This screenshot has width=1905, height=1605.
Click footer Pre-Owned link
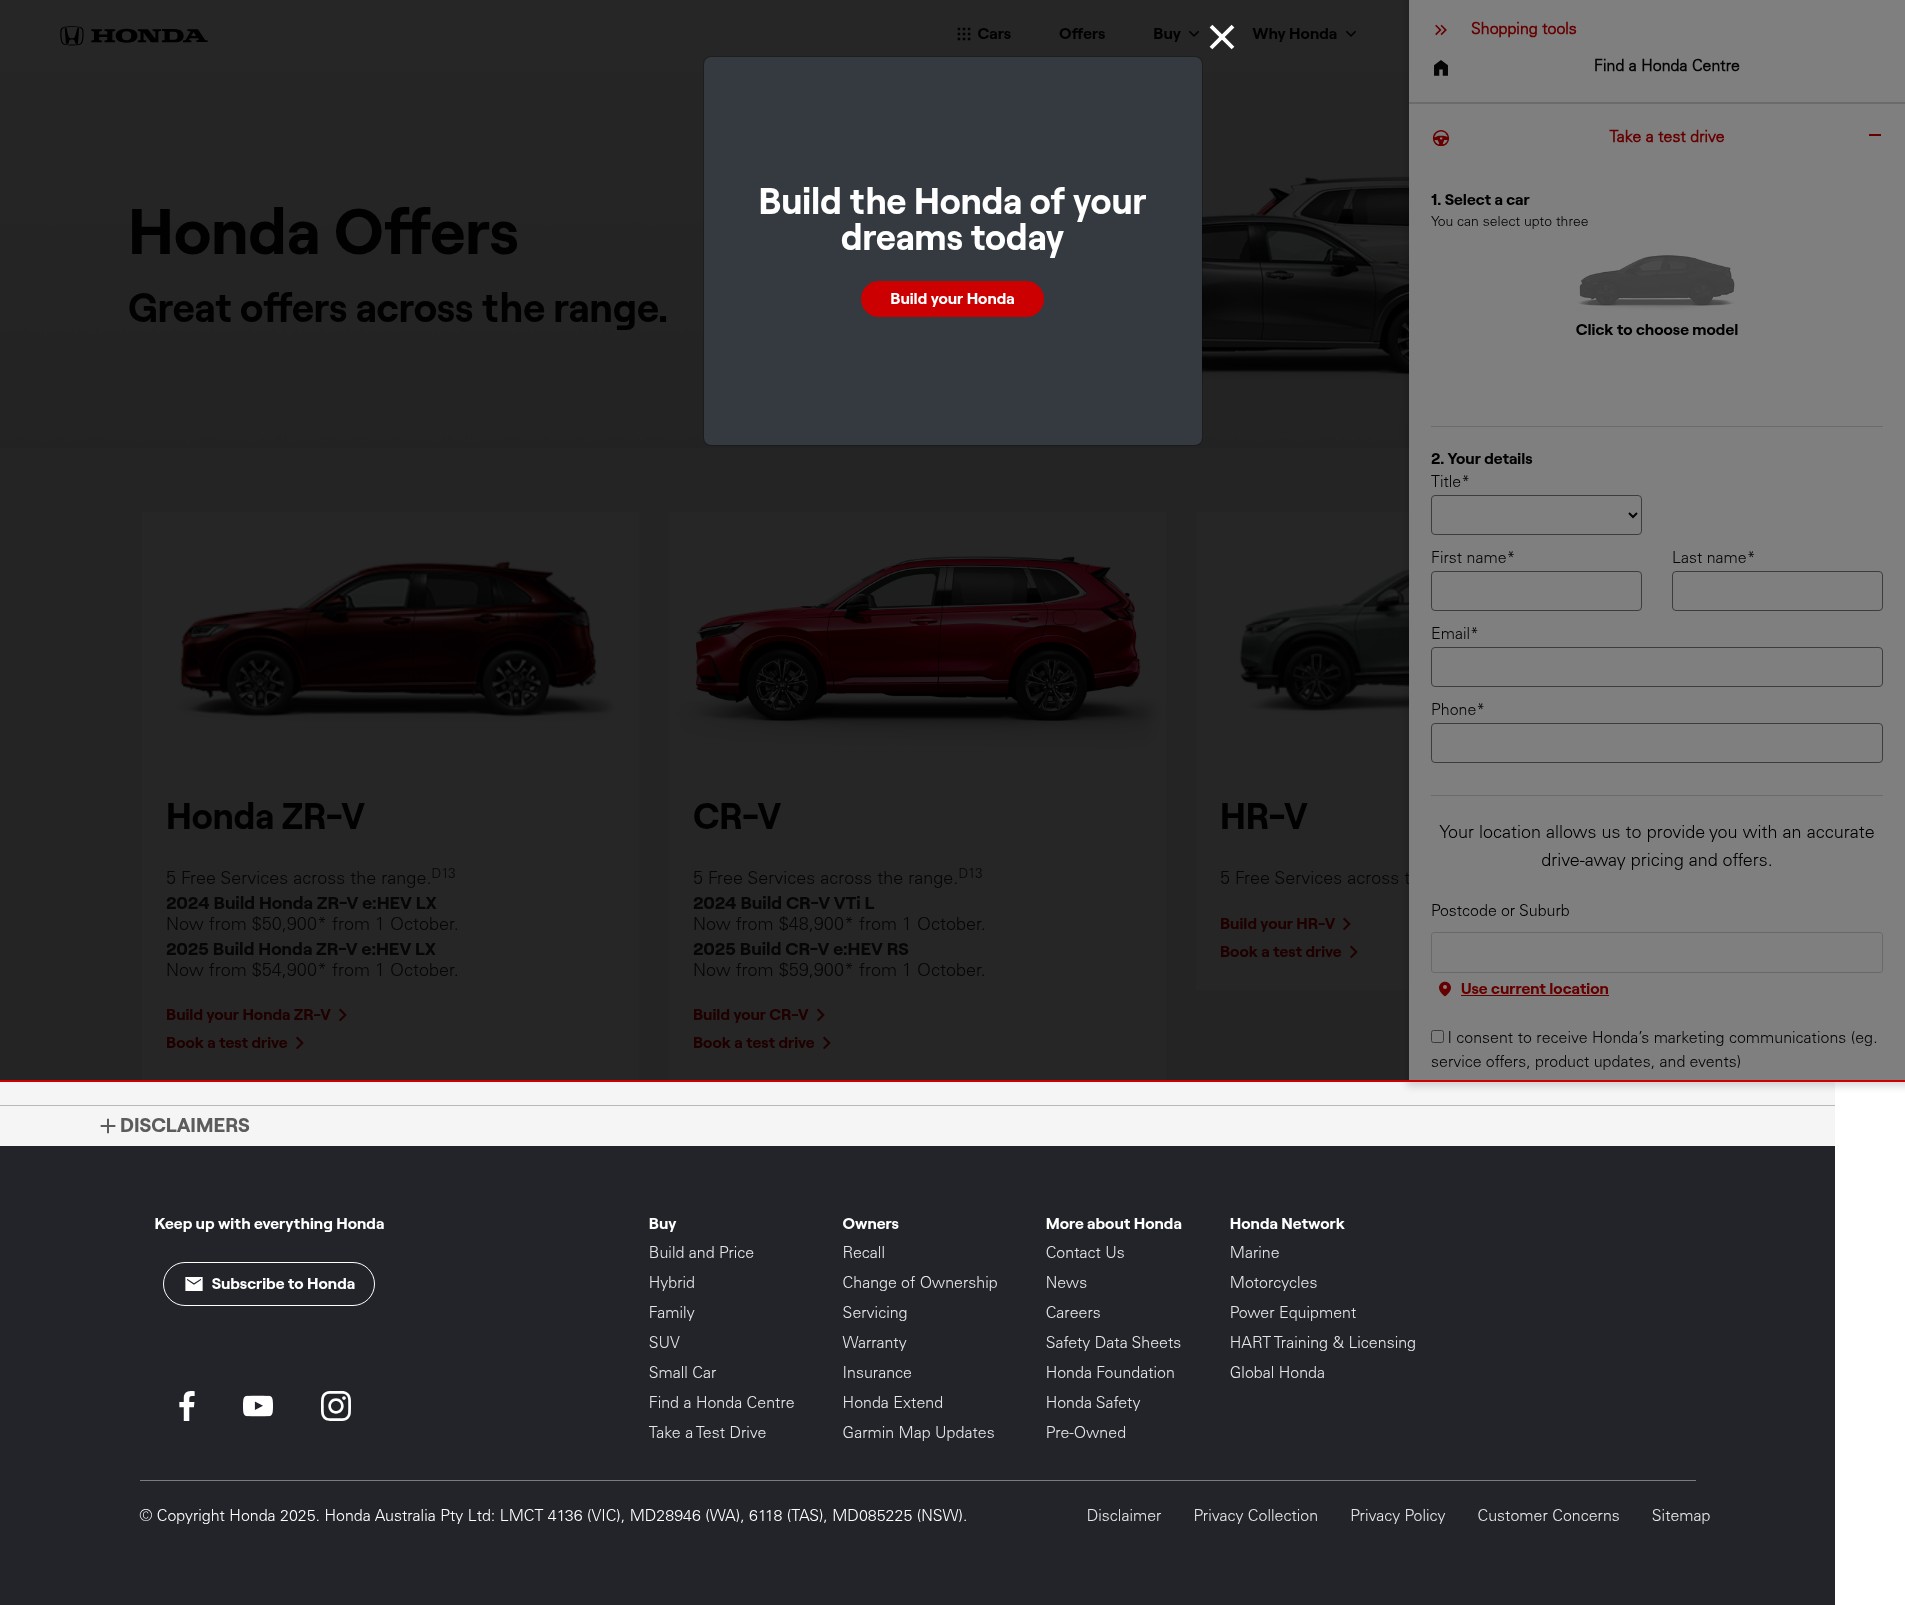1085,1433
